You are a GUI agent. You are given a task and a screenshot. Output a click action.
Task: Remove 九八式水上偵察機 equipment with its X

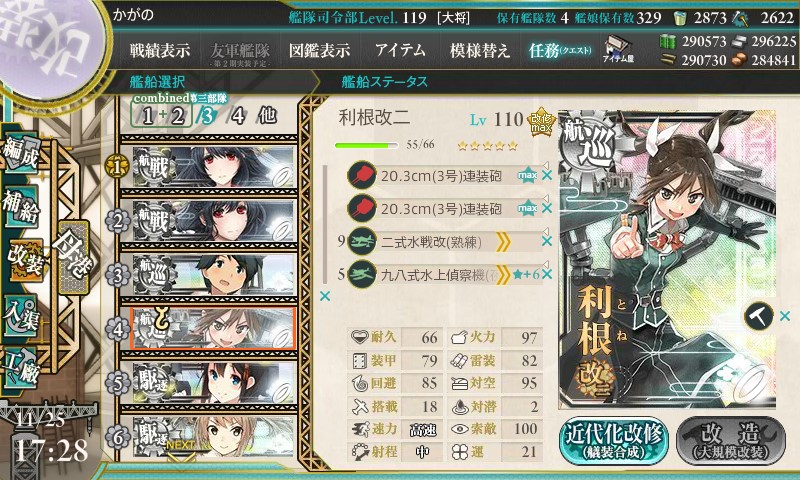[x=547, y=274]
